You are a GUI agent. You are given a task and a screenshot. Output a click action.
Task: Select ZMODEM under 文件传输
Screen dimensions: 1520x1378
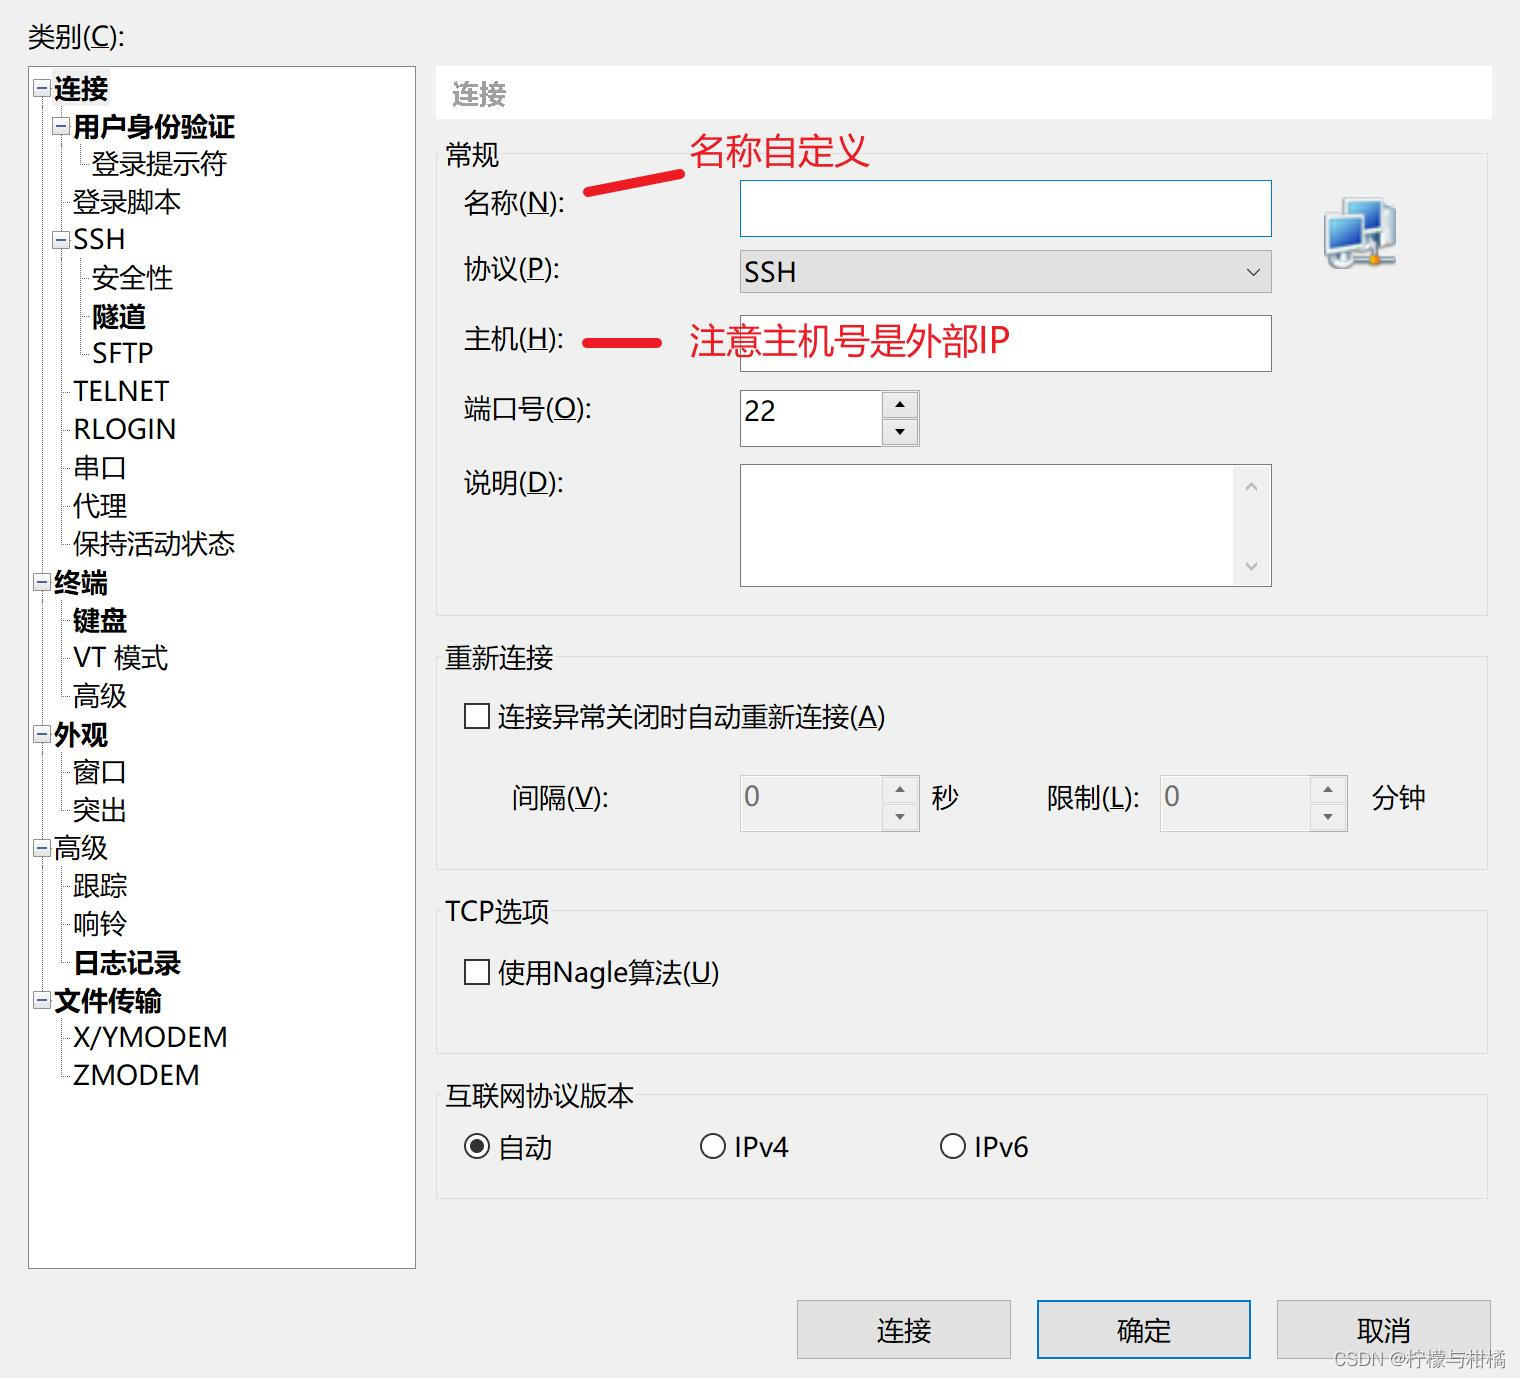135,1074
